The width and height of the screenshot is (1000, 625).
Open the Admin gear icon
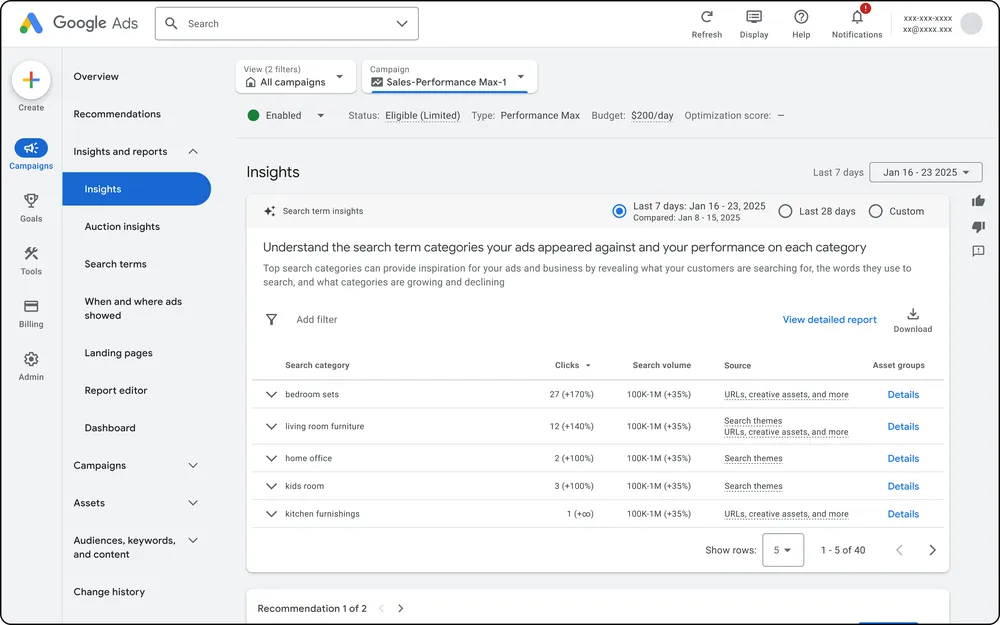[31, 359]
